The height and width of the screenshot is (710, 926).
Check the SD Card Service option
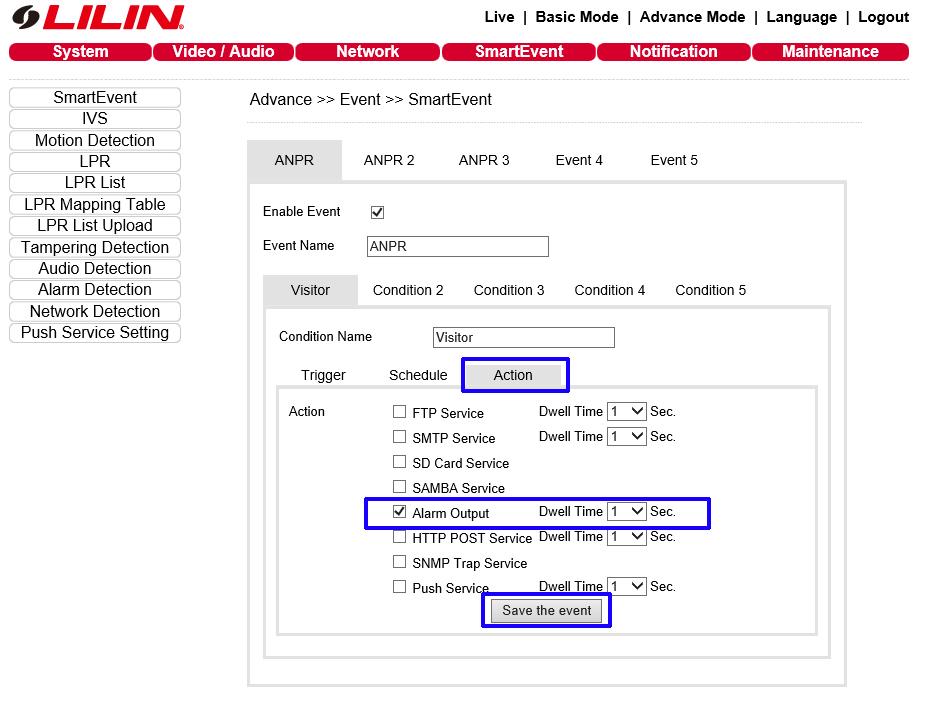(x=400, y=462)
